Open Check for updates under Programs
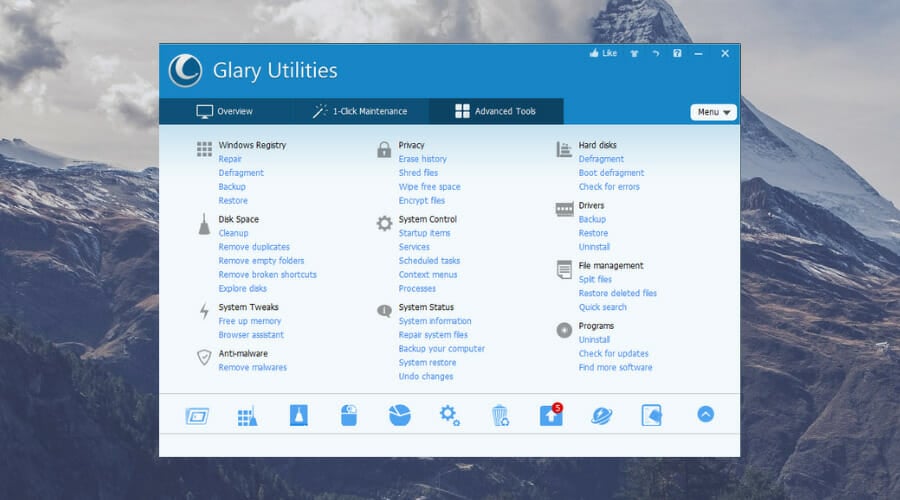The width and height of the screenshot is (900, 500). pyautogui.click(x=614, y=354)
